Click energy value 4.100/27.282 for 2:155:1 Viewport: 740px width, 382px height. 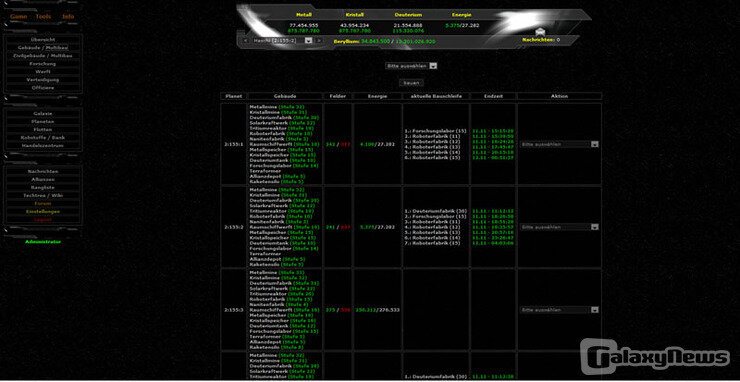click(378, 144)
